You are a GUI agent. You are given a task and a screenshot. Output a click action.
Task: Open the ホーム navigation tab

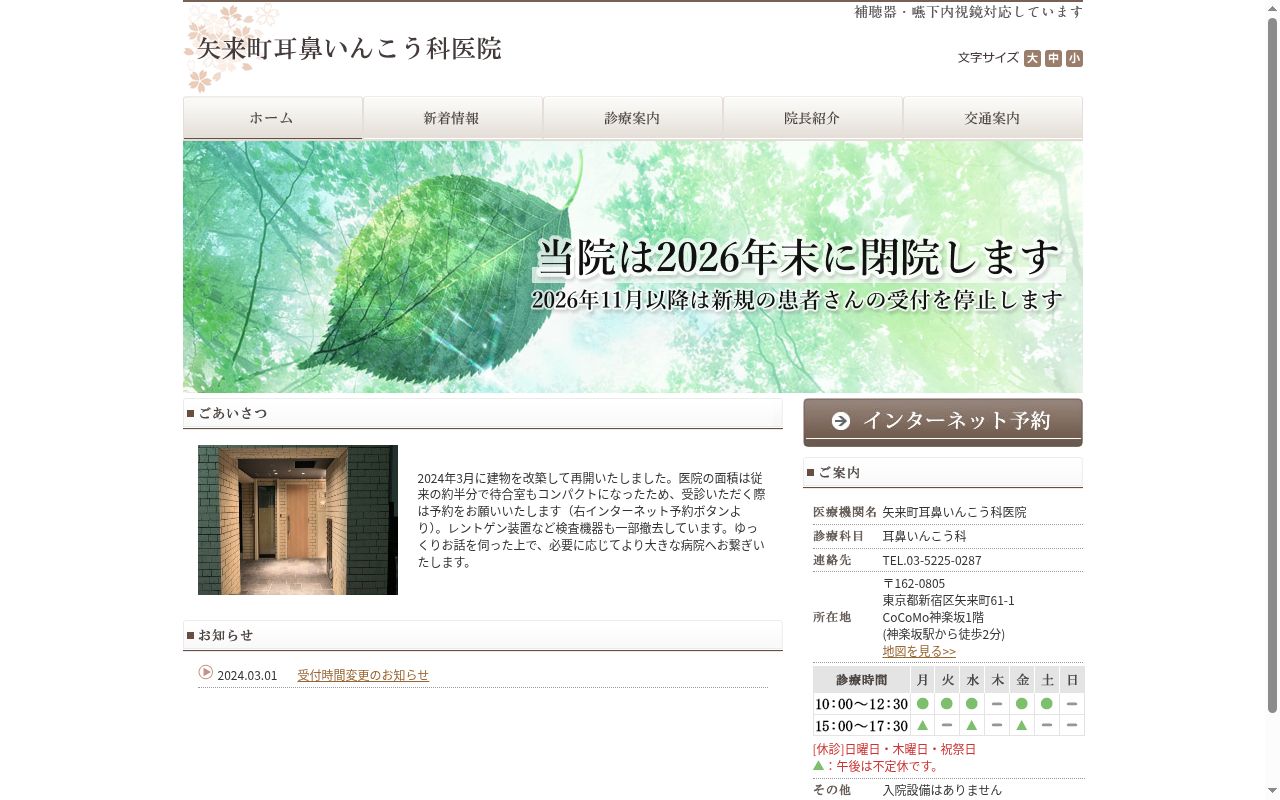pos(273,118)
